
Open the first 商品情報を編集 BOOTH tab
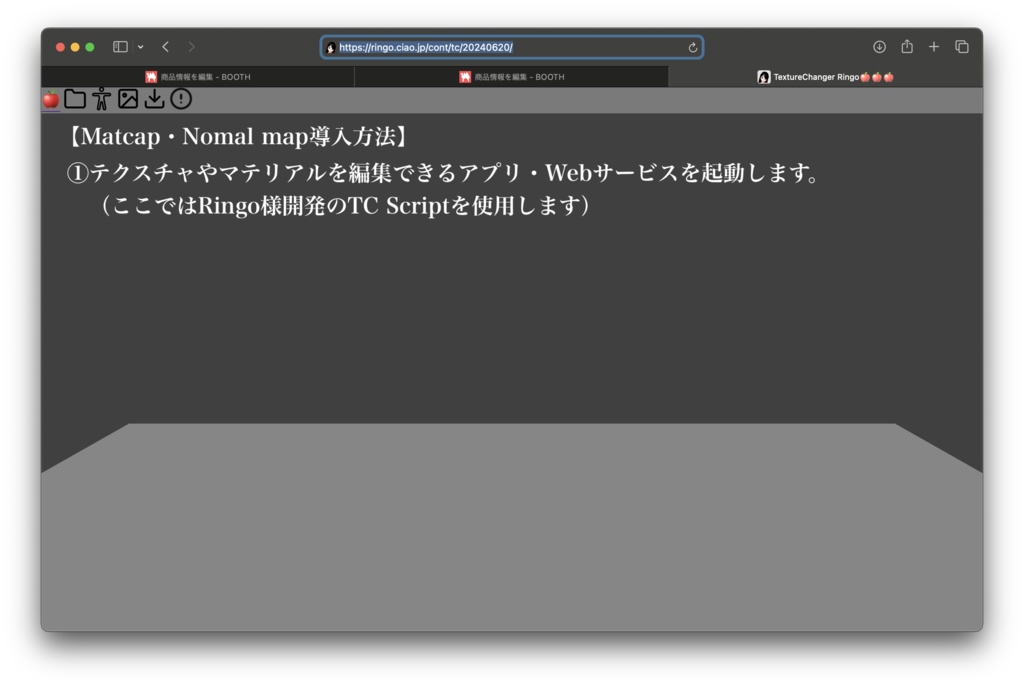tap(199, 76)
